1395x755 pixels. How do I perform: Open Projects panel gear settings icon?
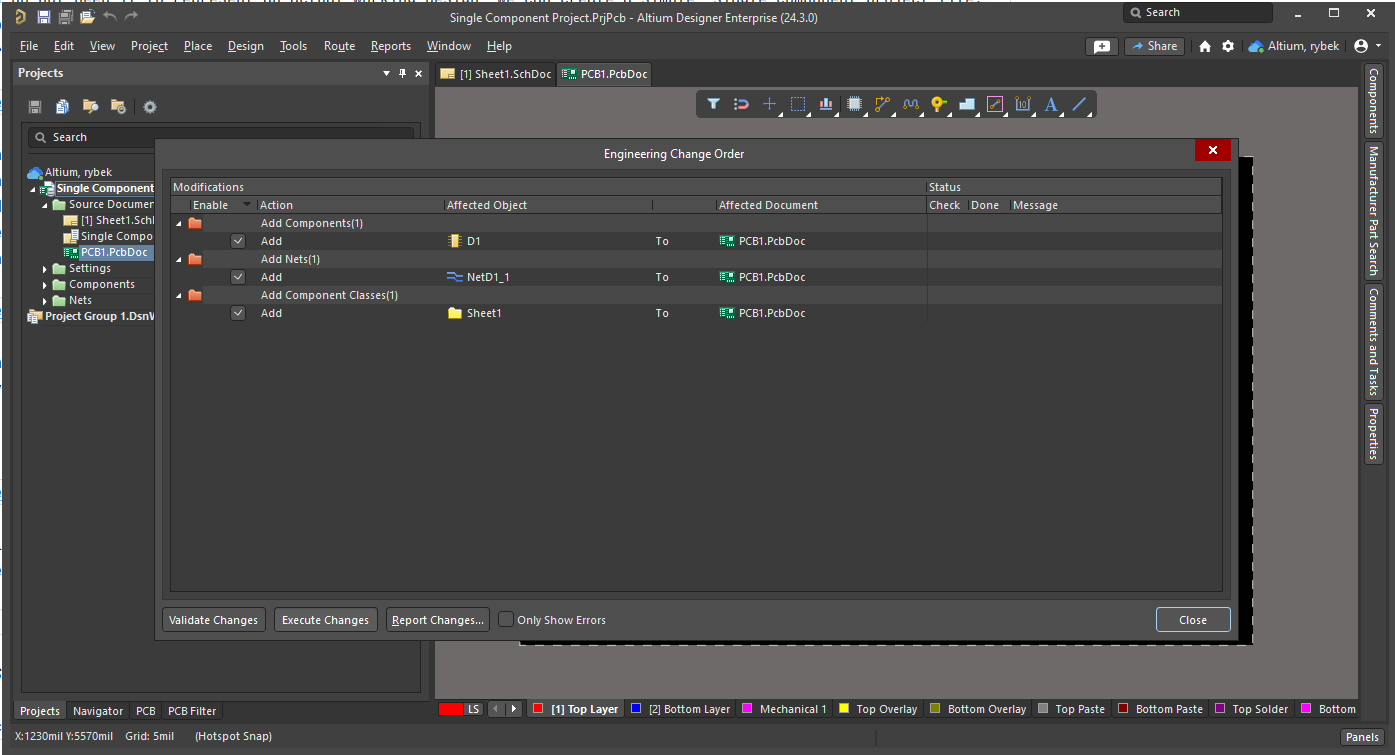150,107
